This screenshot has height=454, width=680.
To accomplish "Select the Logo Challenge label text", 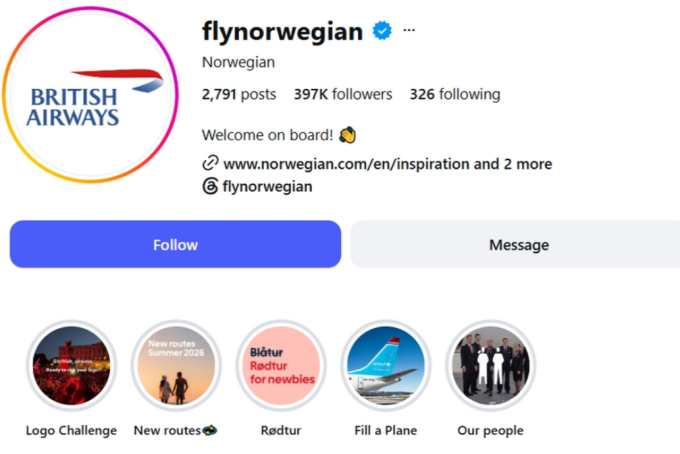I will (71, 430).
